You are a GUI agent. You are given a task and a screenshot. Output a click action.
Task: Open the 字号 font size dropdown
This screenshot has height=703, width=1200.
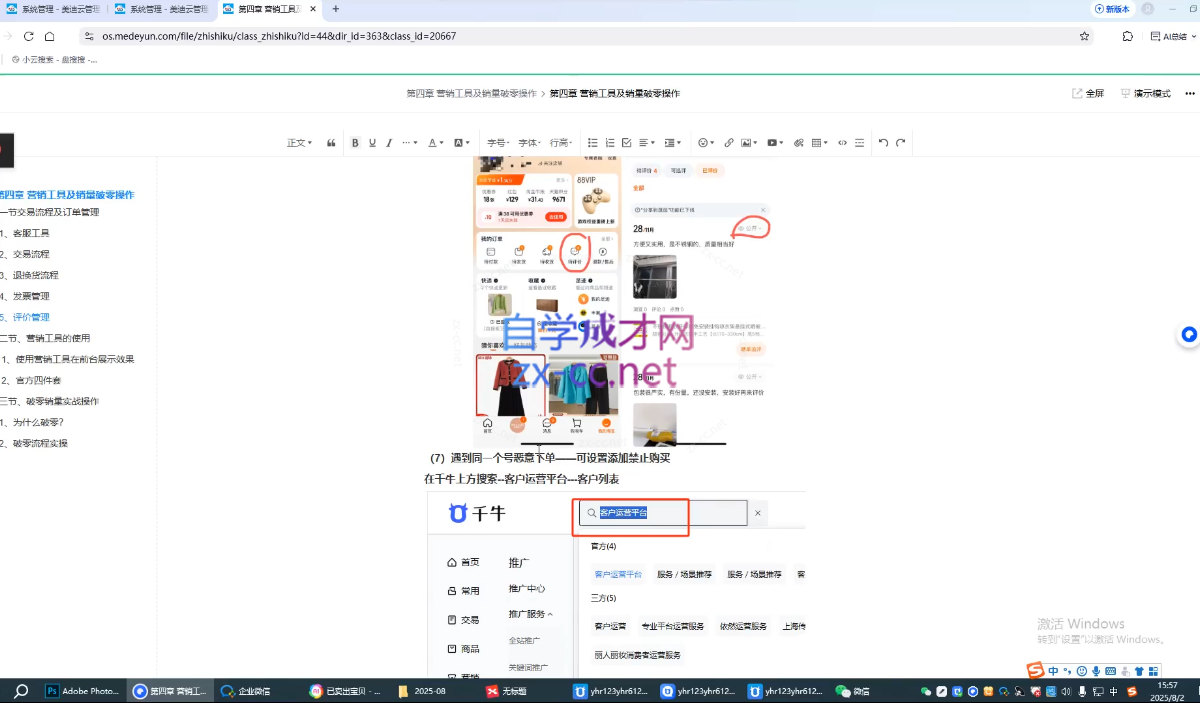[497, 143]
